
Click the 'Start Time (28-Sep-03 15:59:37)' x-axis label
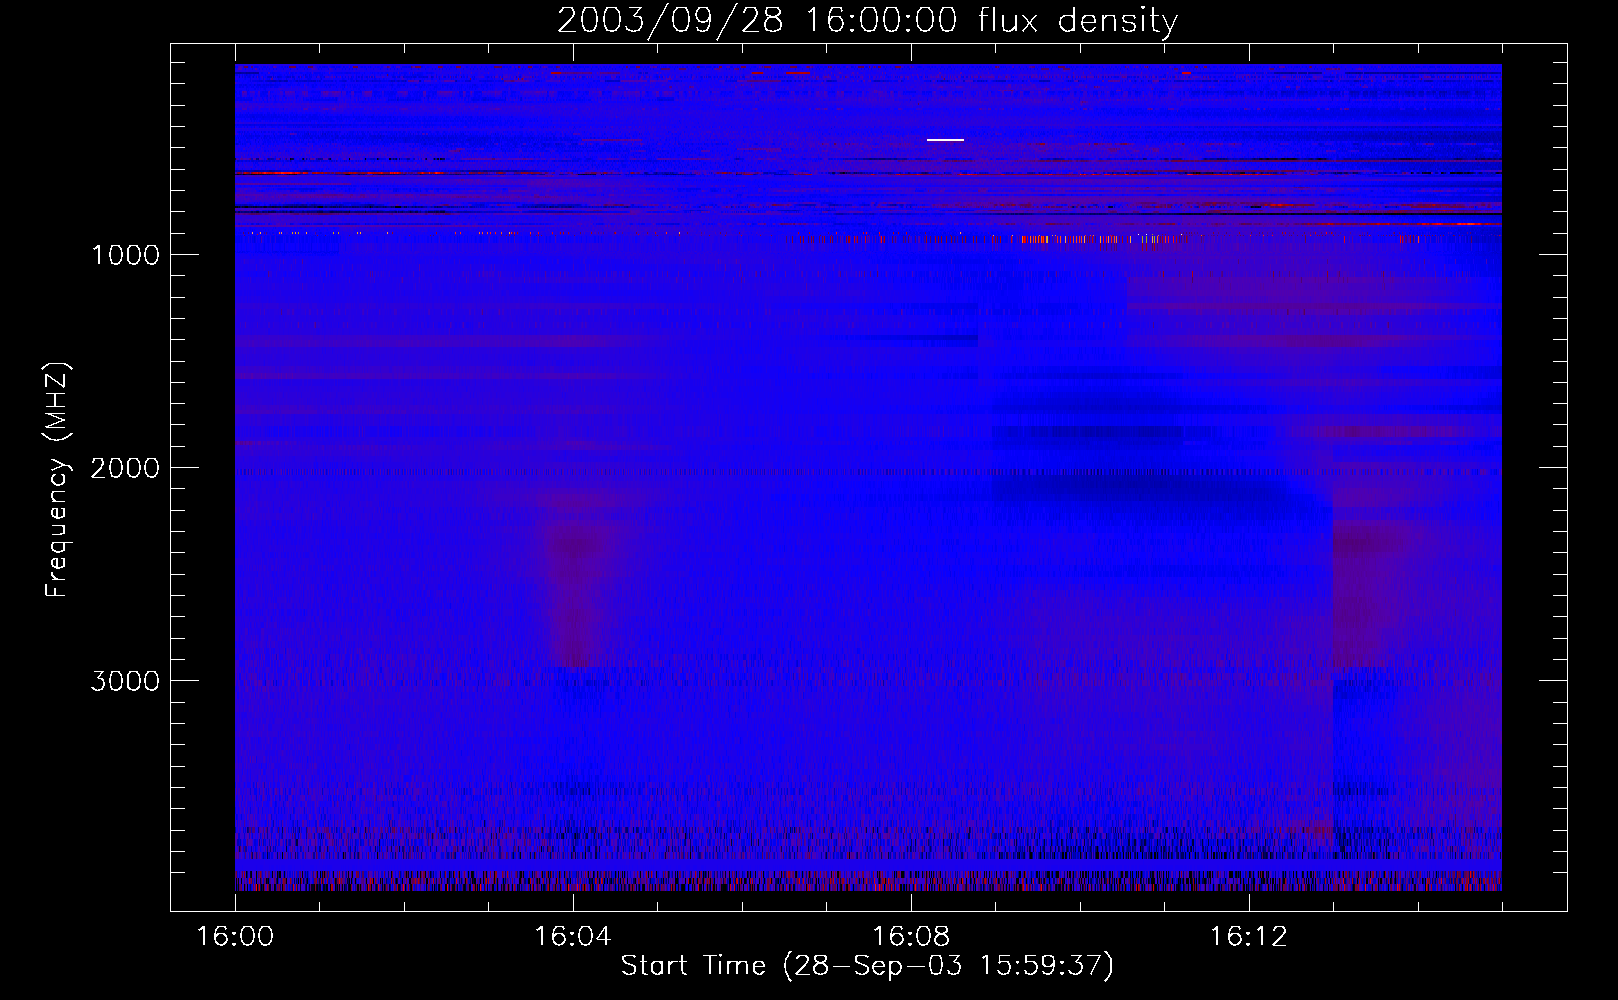coord(867,966)
